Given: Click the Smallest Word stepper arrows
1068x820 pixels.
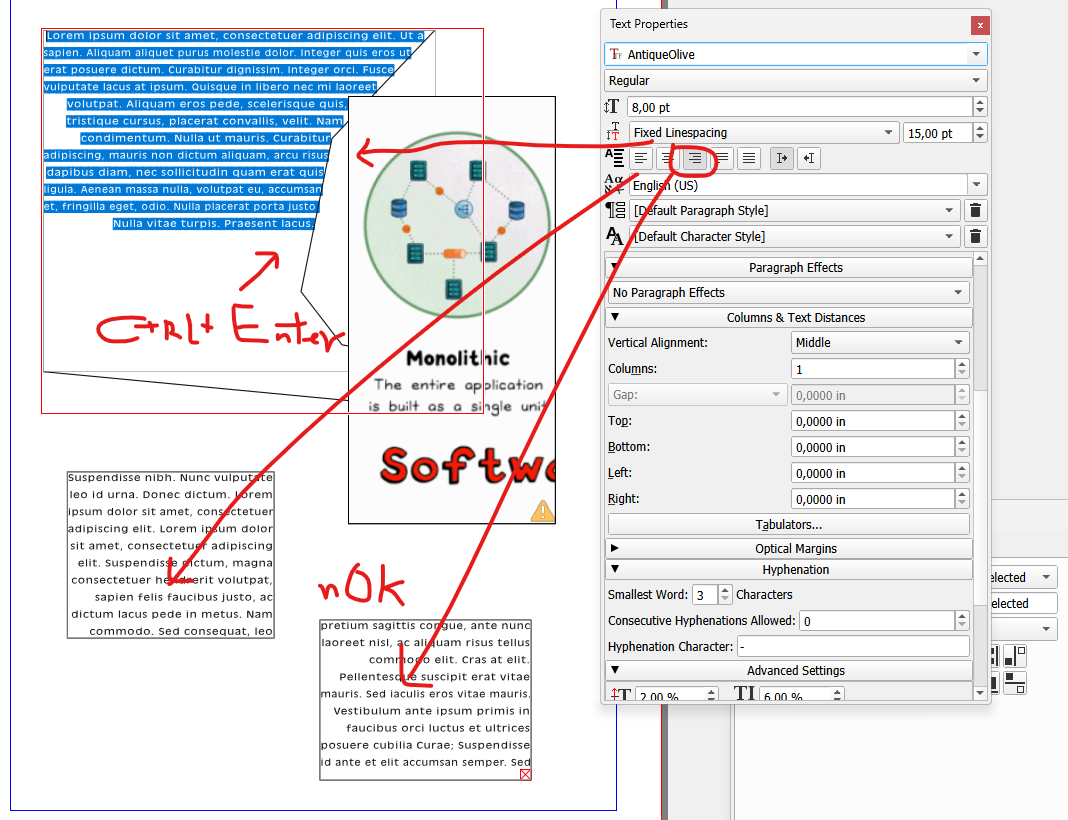Looking at the screenshot, I should [725, 595].
